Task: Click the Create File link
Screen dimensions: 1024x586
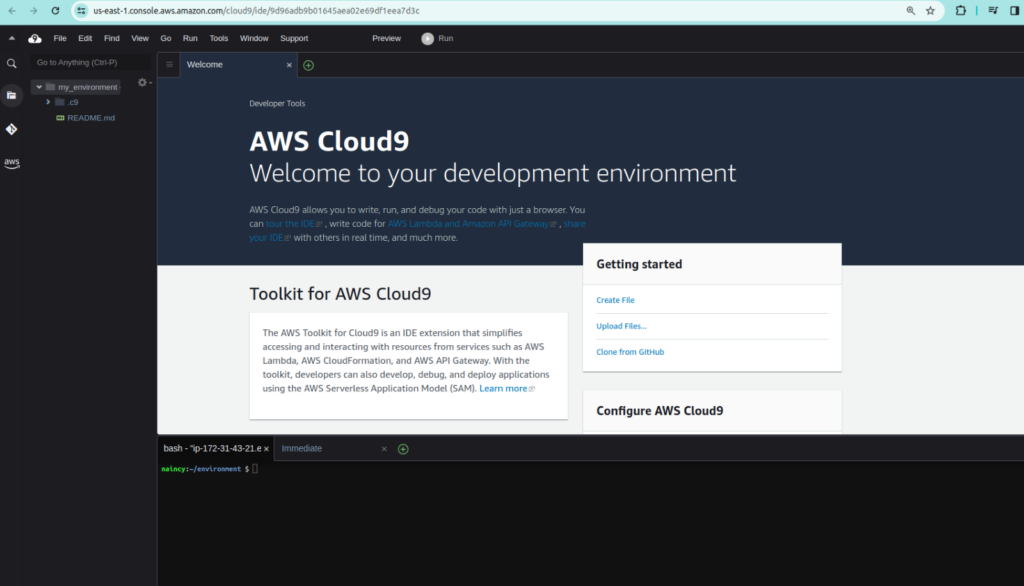Action: click(x=615, y=300)
